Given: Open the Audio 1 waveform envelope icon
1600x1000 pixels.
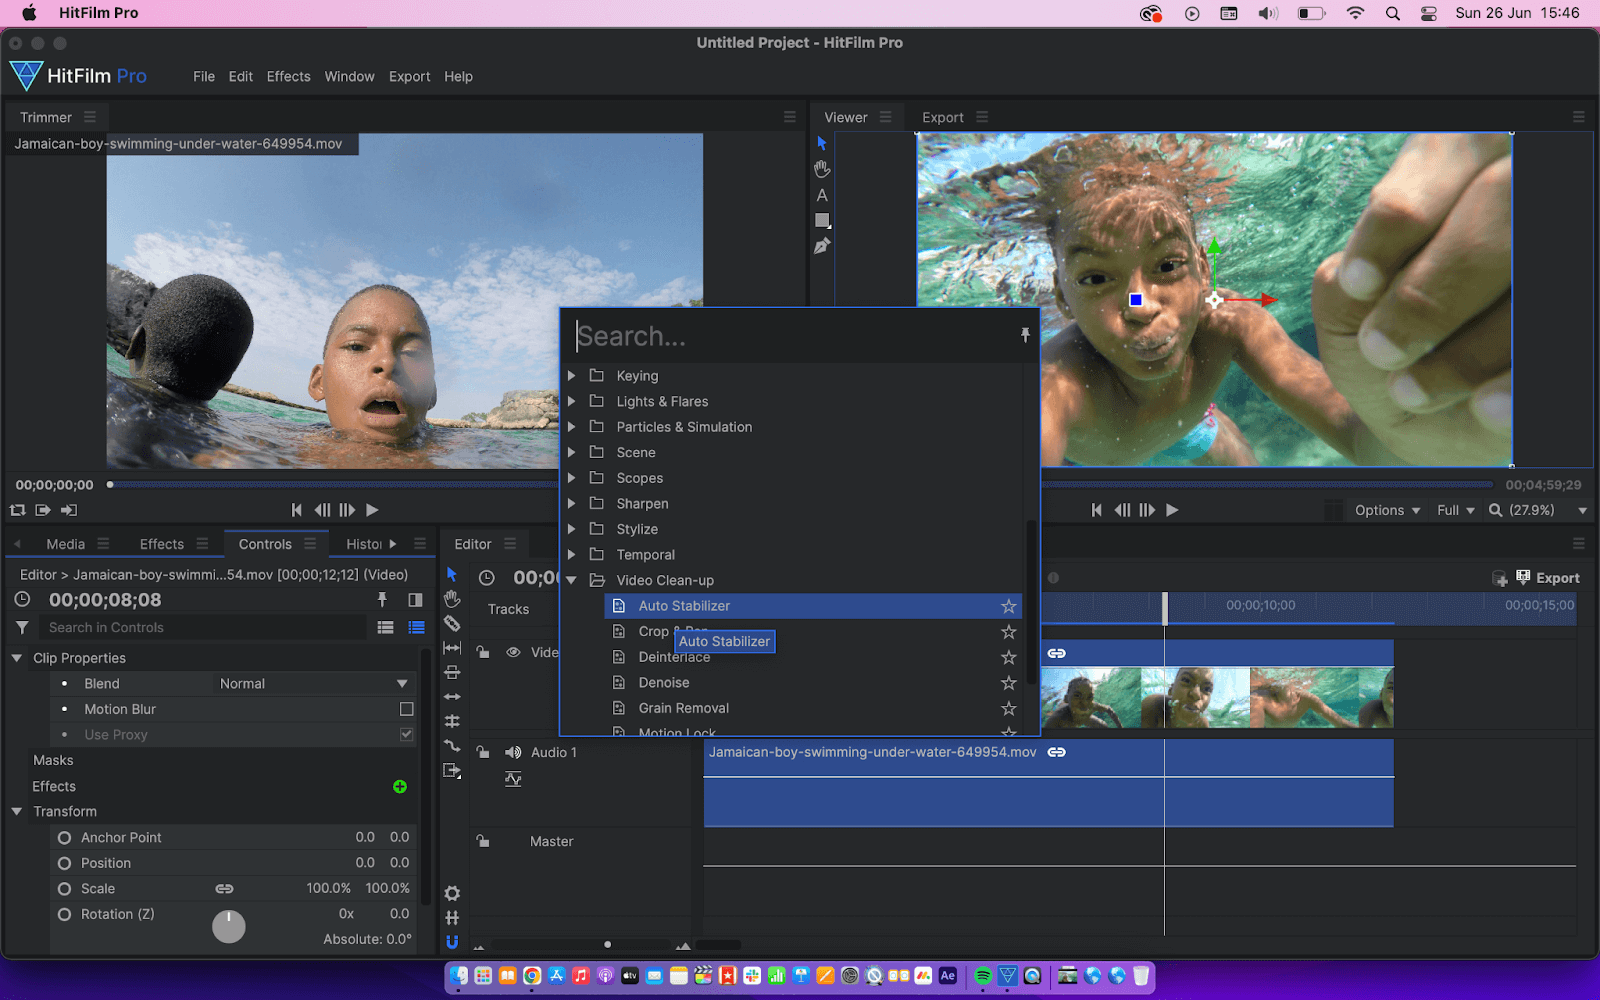Looking at the screenshot, I should pyautogui.click(x=513, y=779).
